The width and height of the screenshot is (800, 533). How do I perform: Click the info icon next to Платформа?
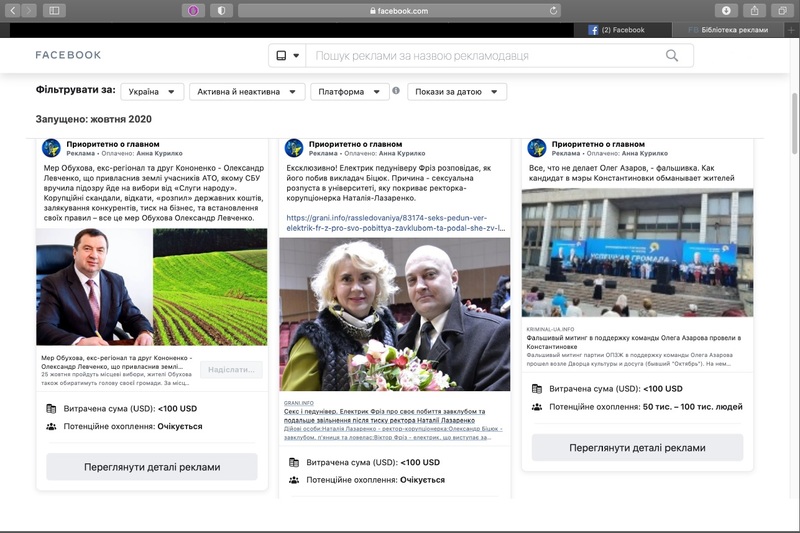point(396,91)
